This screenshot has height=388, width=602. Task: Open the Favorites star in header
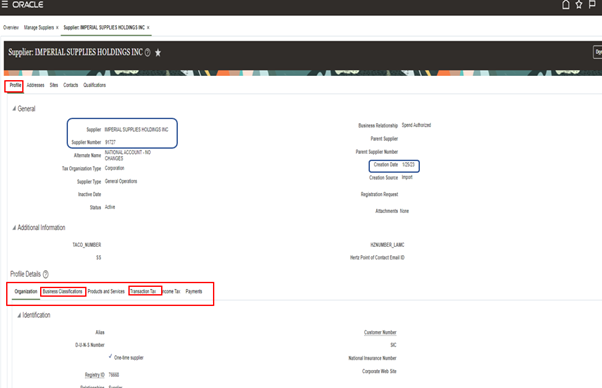579,5
